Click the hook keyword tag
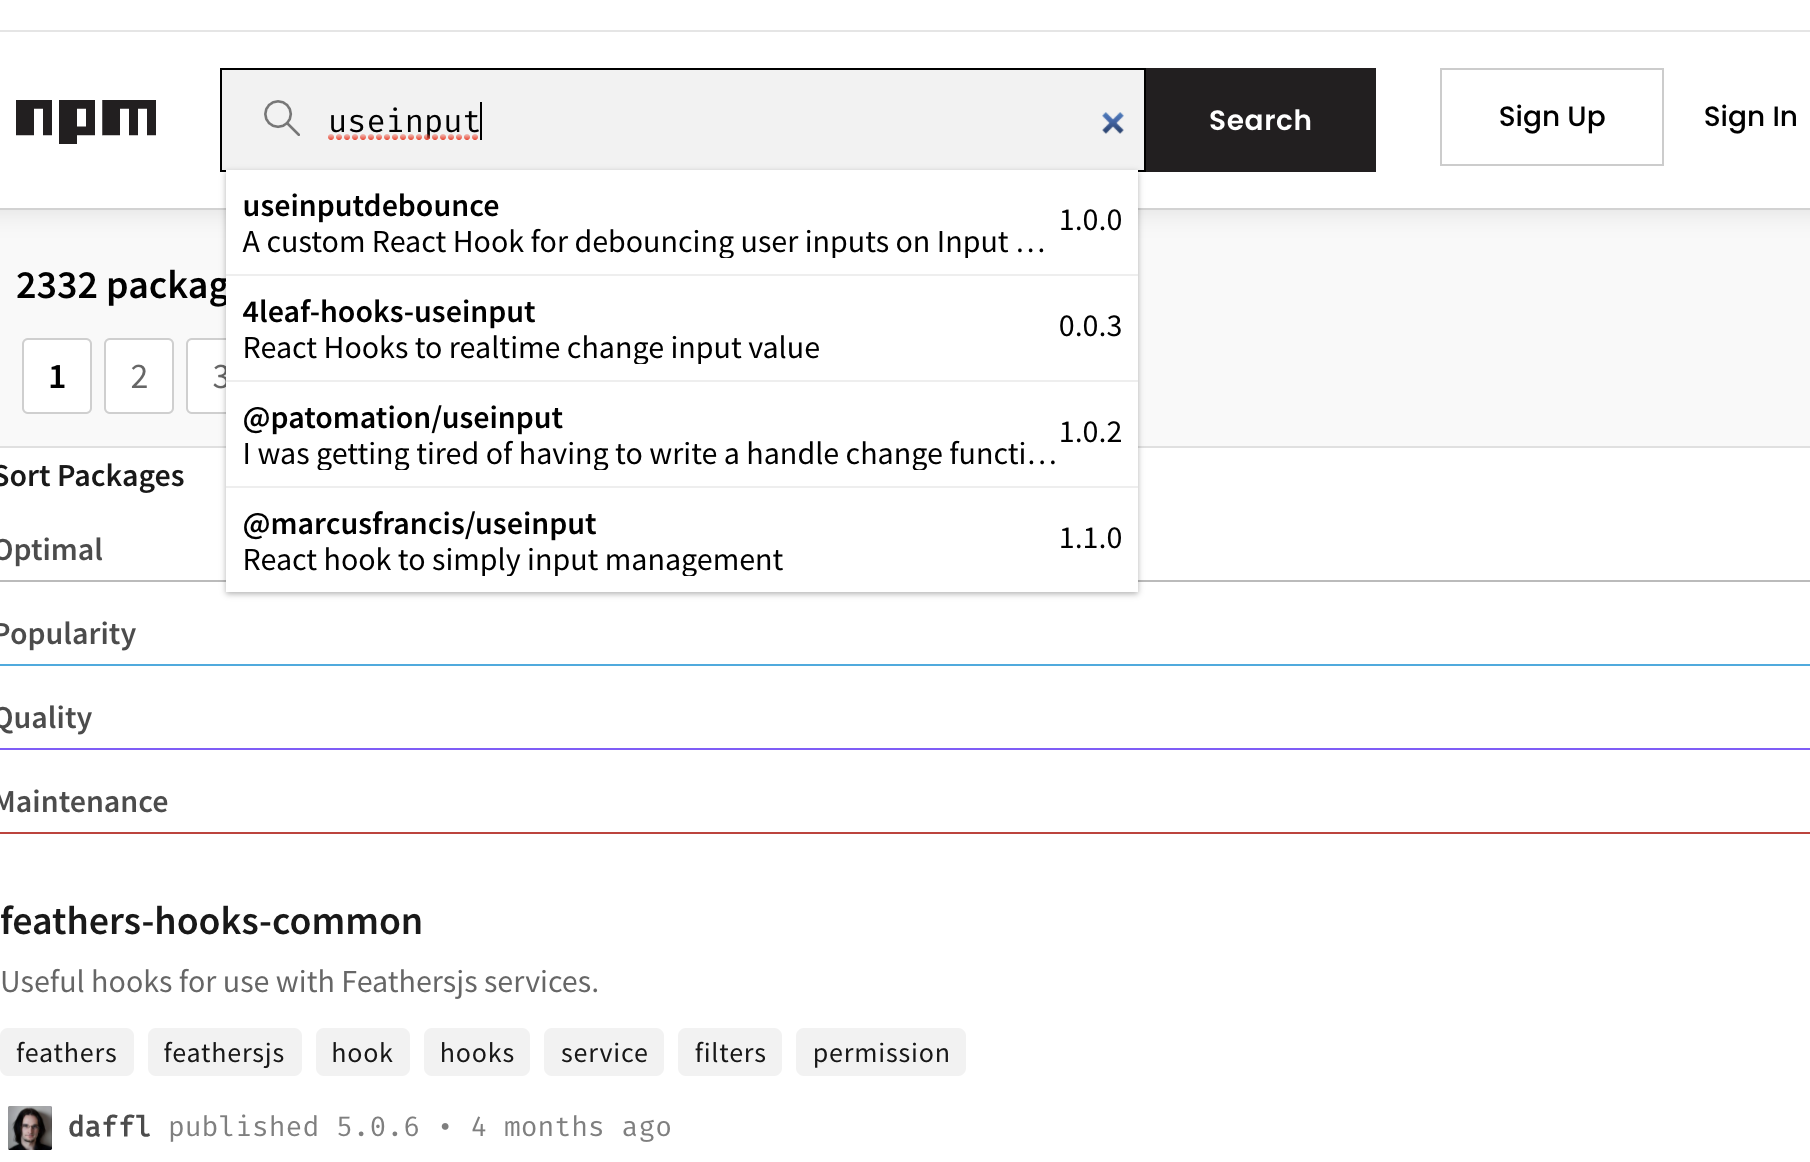1810x1162 pixels. tap(362, 1052)
